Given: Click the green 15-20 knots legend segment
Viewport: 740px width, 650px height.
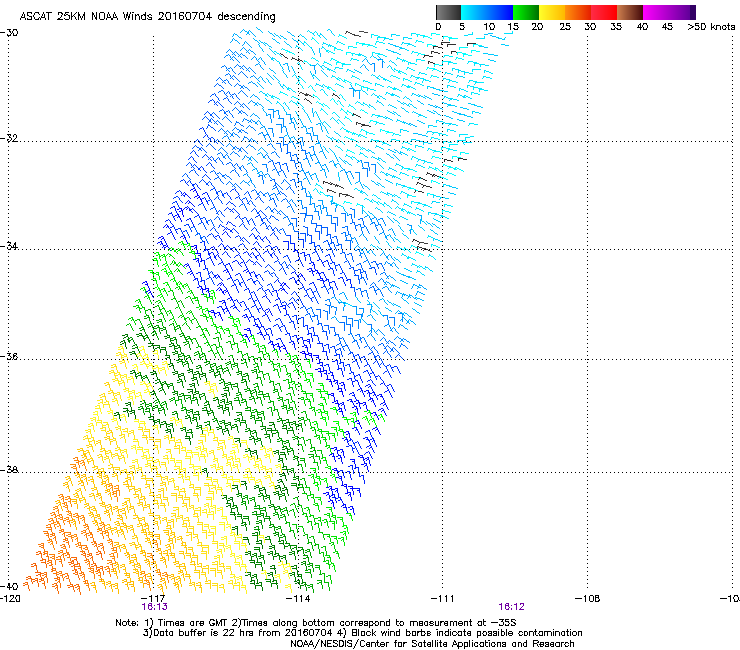Looking at the screenshot, I should (x=526, y=12).
